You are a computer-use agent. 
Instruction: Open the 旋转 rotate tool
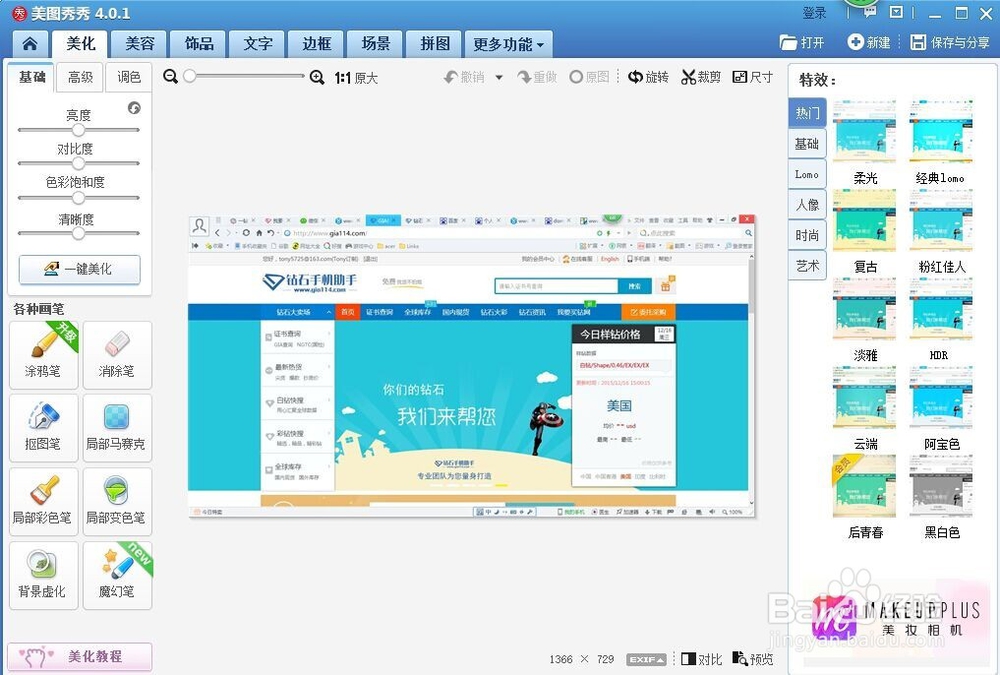pyautogui.click(x=648, y=77)
